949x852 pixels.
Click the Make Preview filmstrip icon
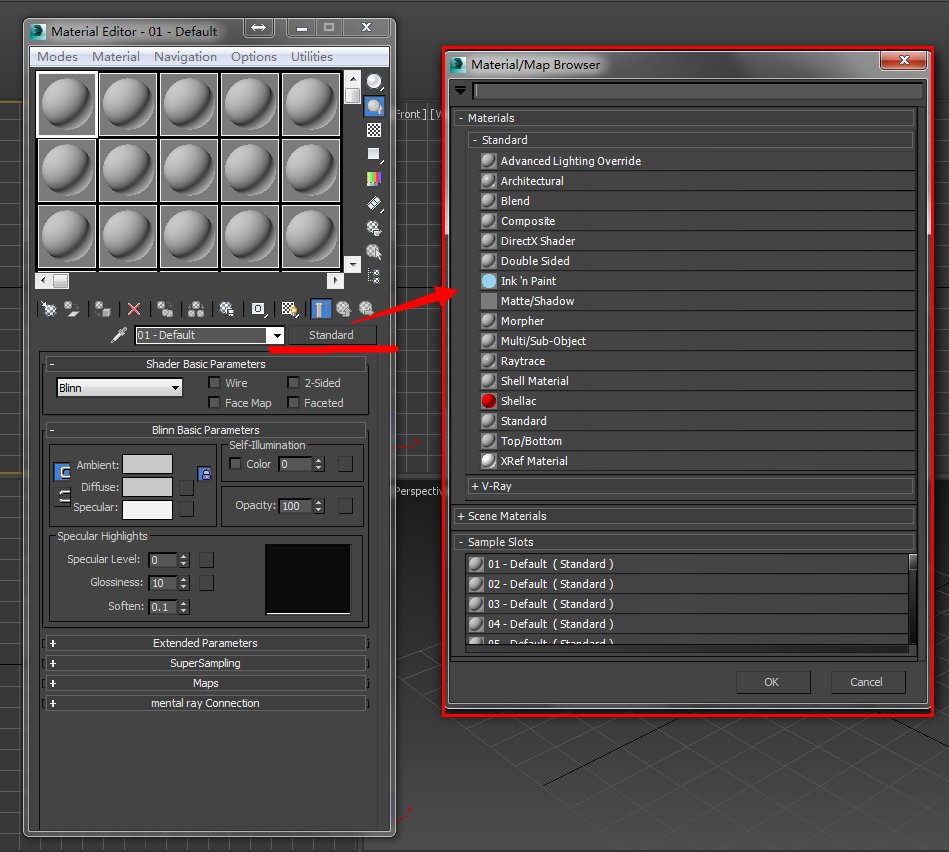pyautogui.click(x=374, y=203)
